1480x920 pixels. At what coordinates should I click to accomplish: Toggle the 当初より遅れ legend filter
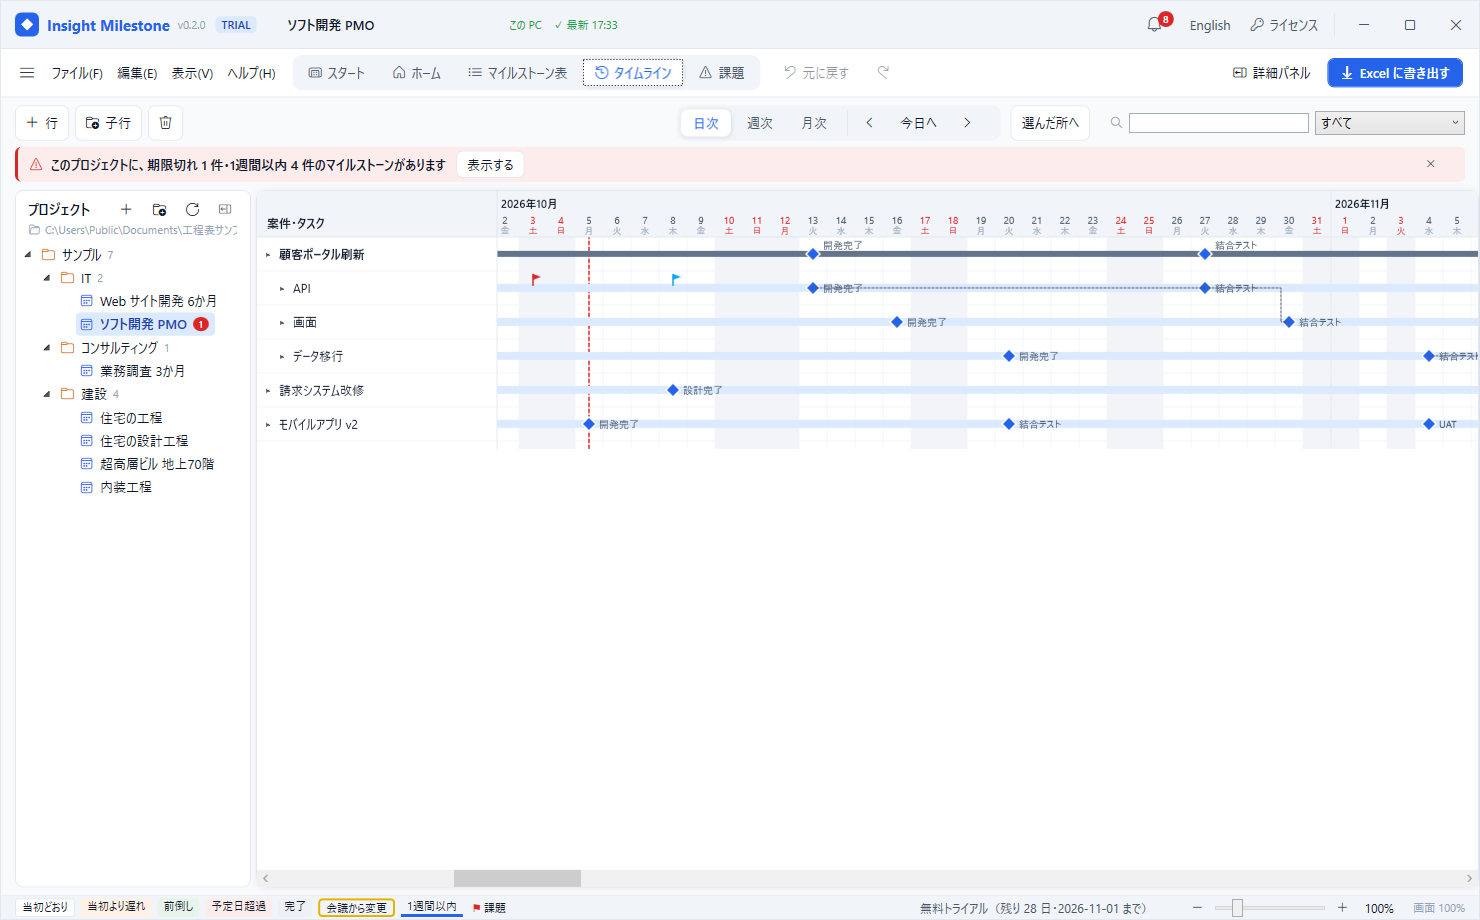116,907
